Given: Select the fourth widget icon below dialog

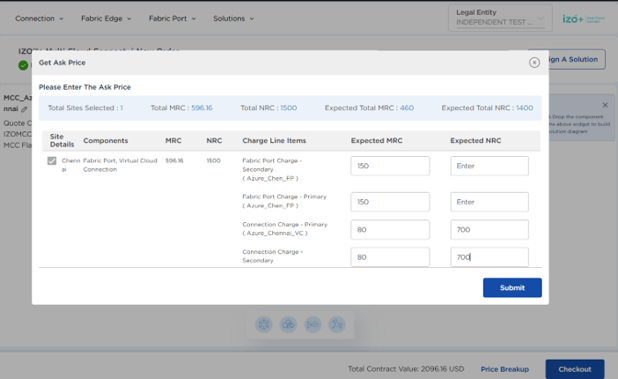Looking at the screenshot, I should coord(337,325).
